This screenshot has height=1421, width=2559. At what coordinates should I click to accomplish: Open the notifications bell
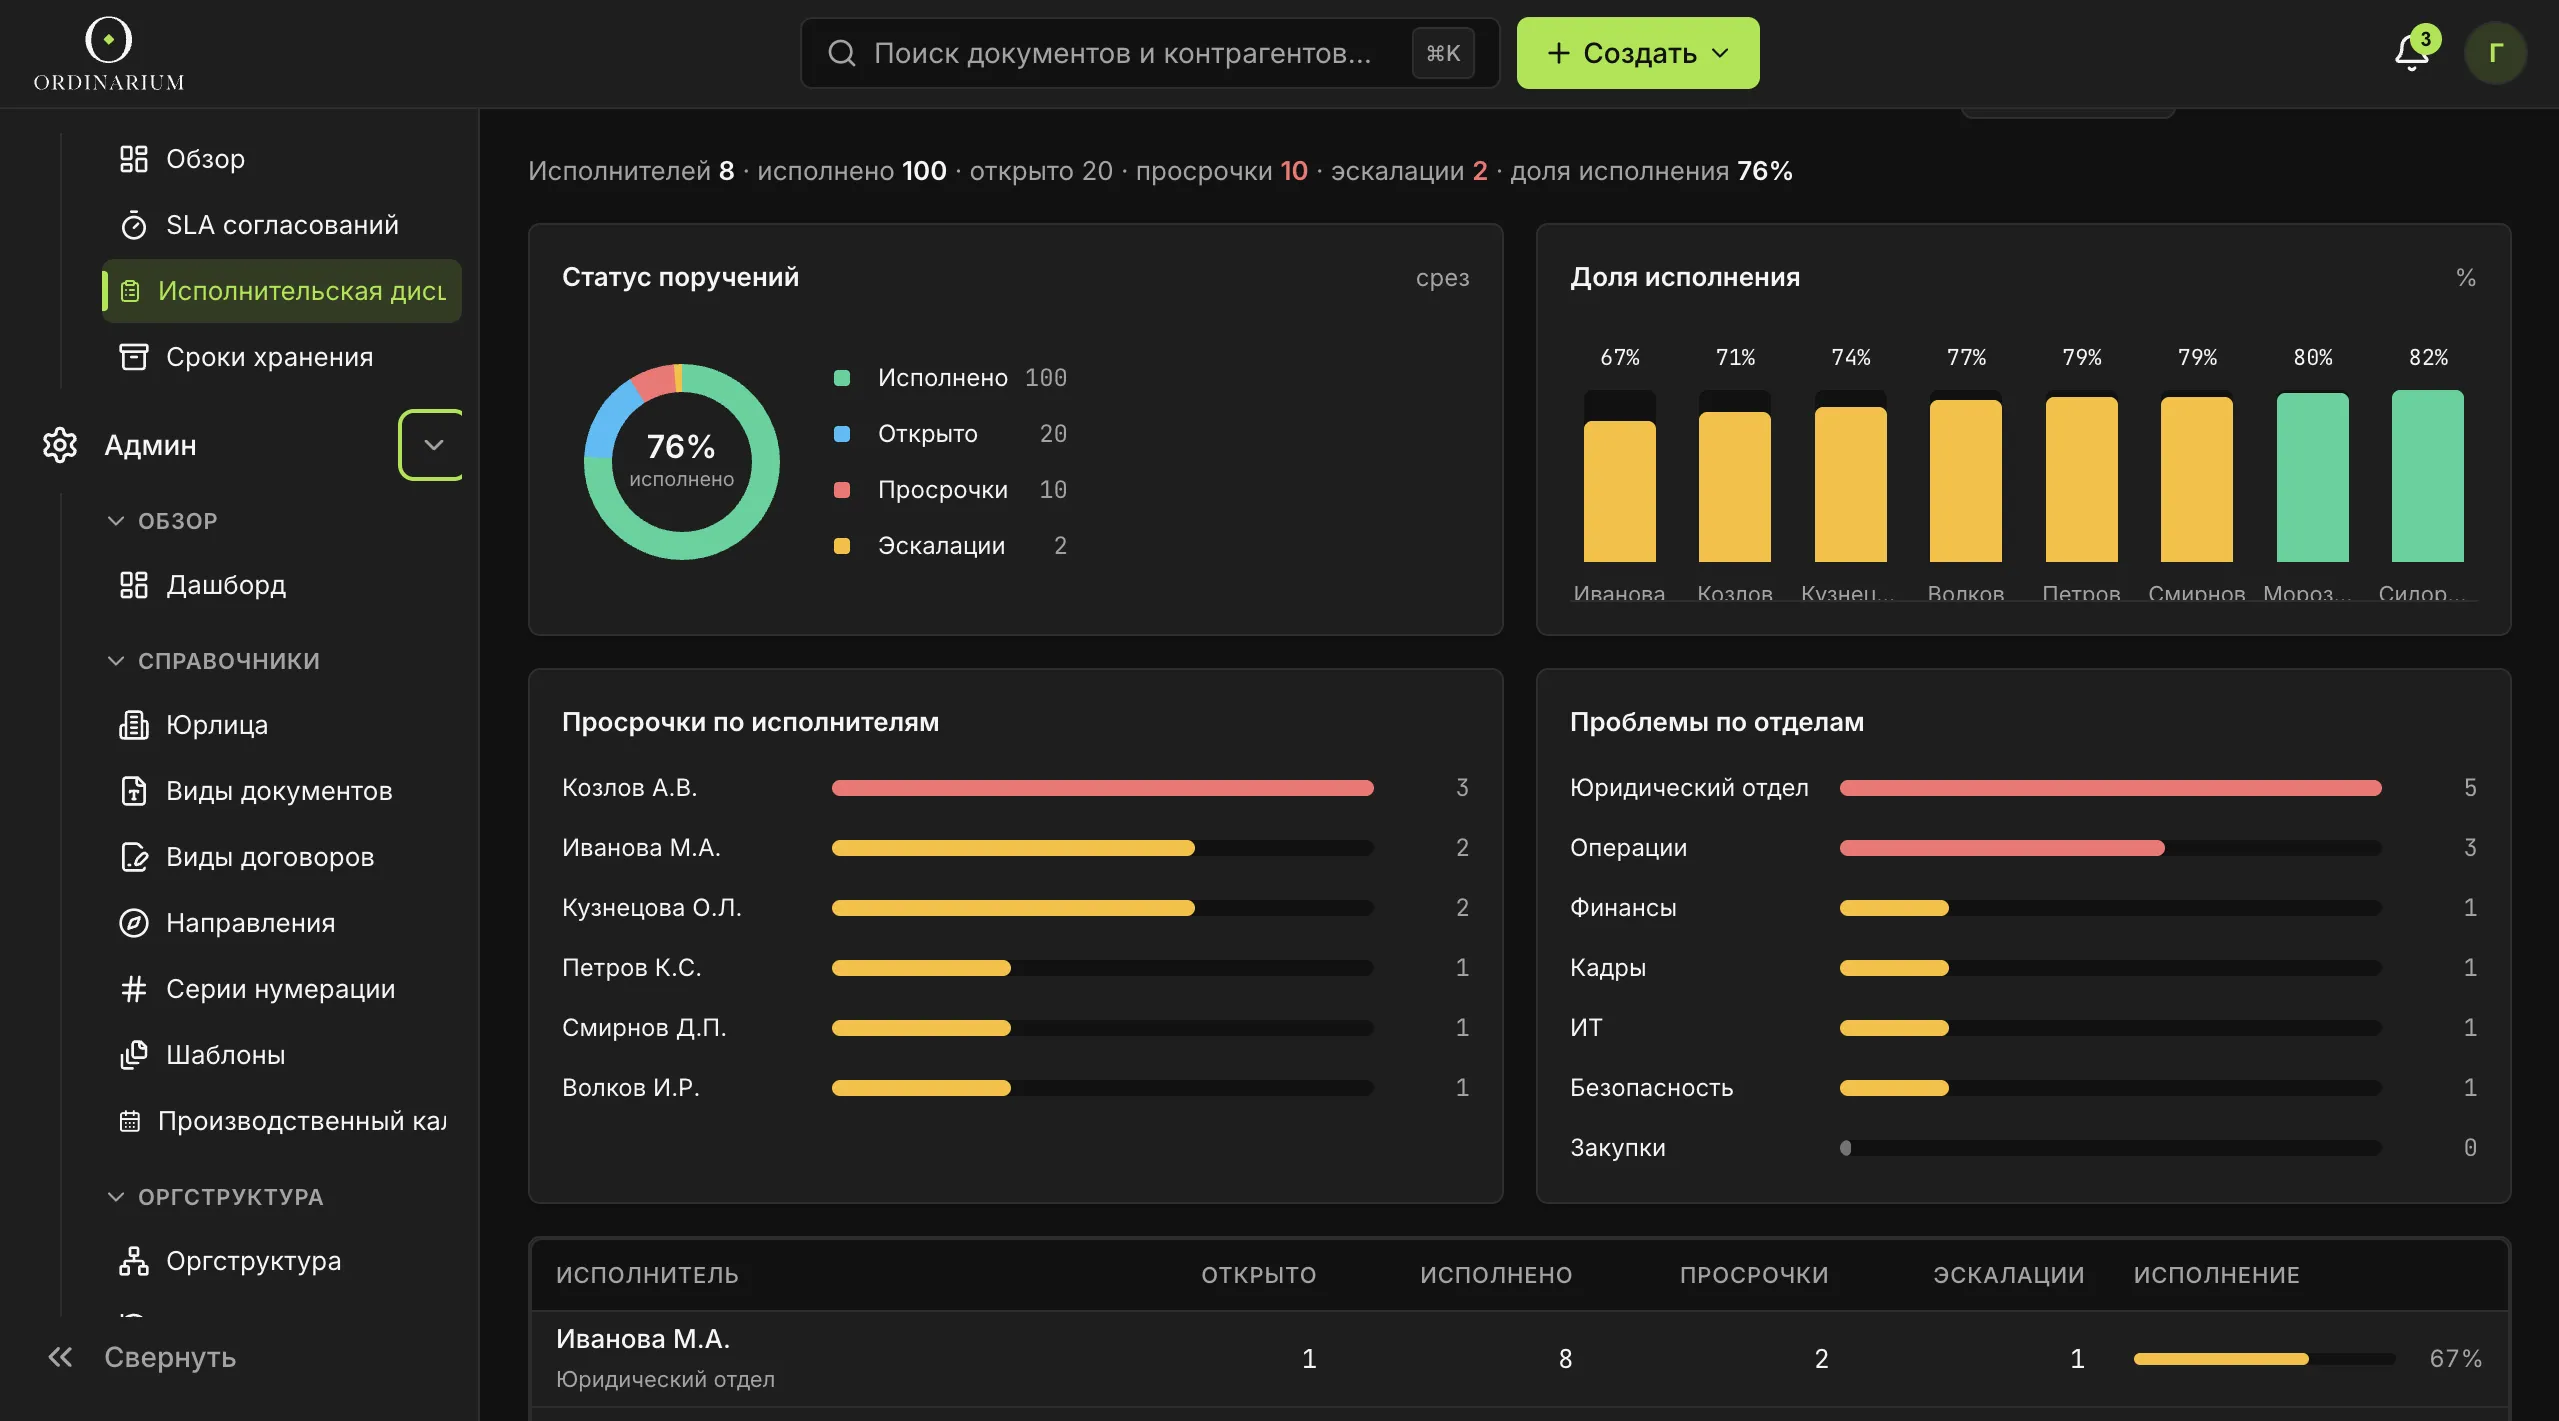tap(2411, 53)
